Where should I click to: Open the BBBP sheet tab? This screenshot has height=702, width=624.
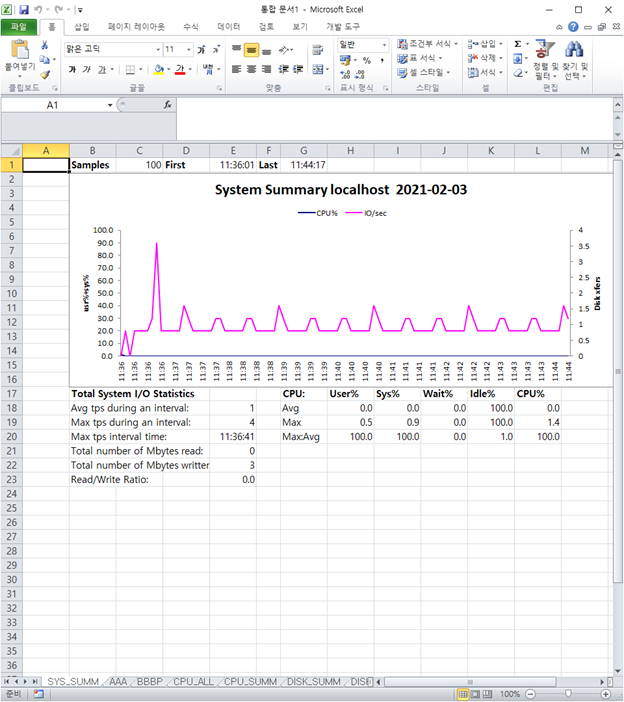(x=150, y=681)
